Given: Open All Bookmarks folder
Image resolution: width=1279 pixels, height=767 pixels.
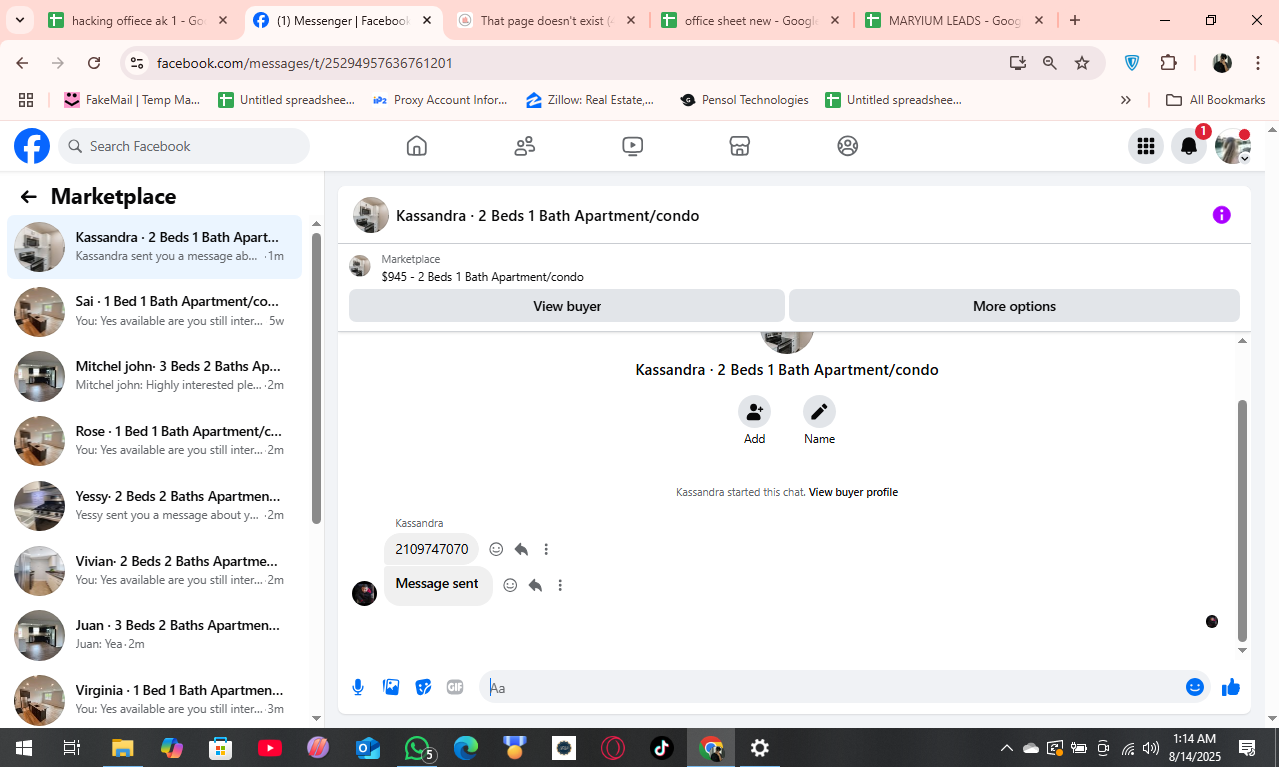Looking at the screenshot, I should (1216, 100).
